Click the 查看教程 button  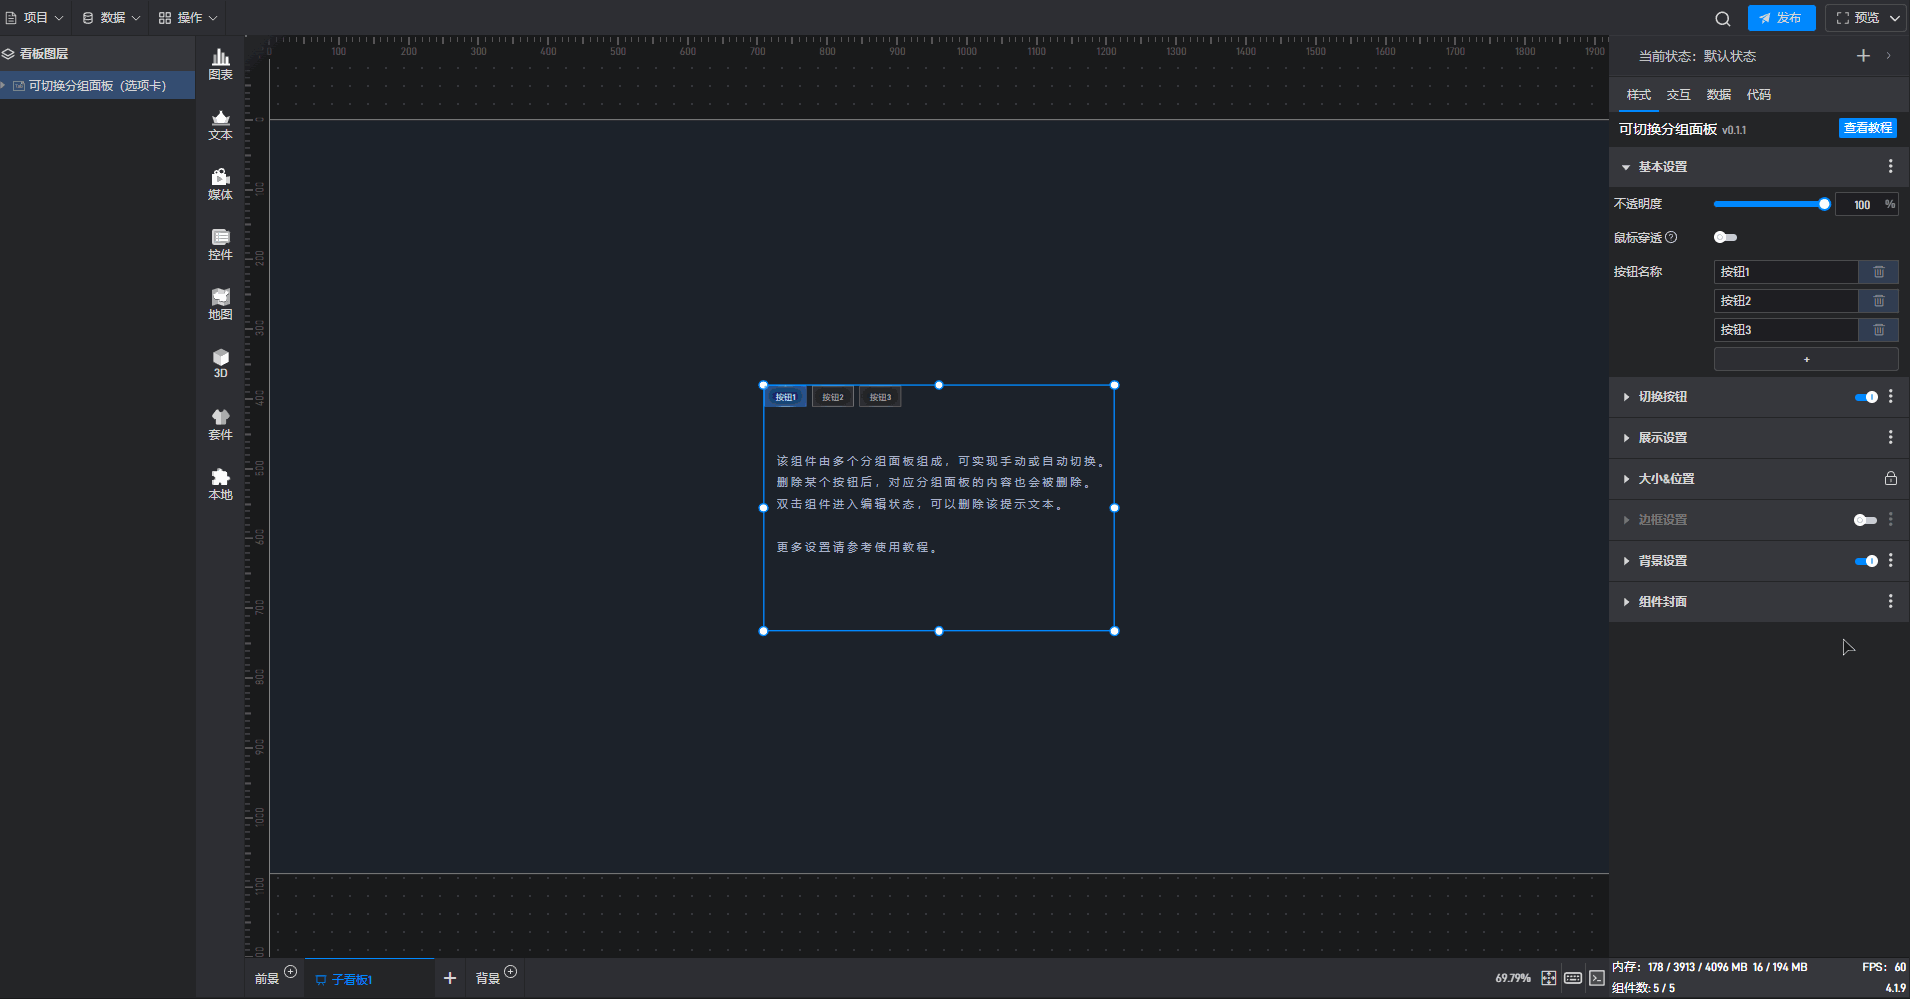[1867, 128]
